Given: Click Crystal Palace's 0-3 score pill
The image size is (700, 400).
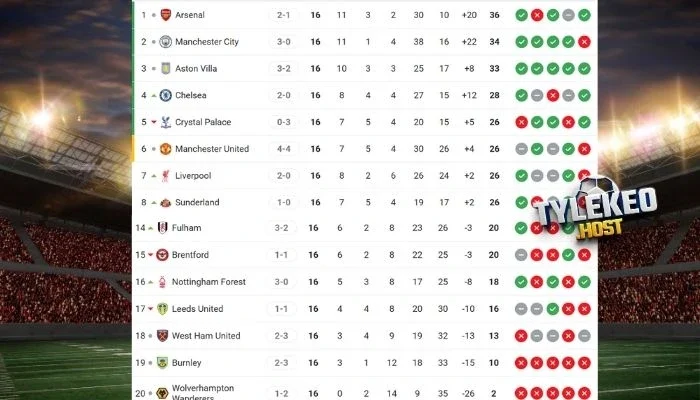Looking at the screenshot, I should click(283, 122).
